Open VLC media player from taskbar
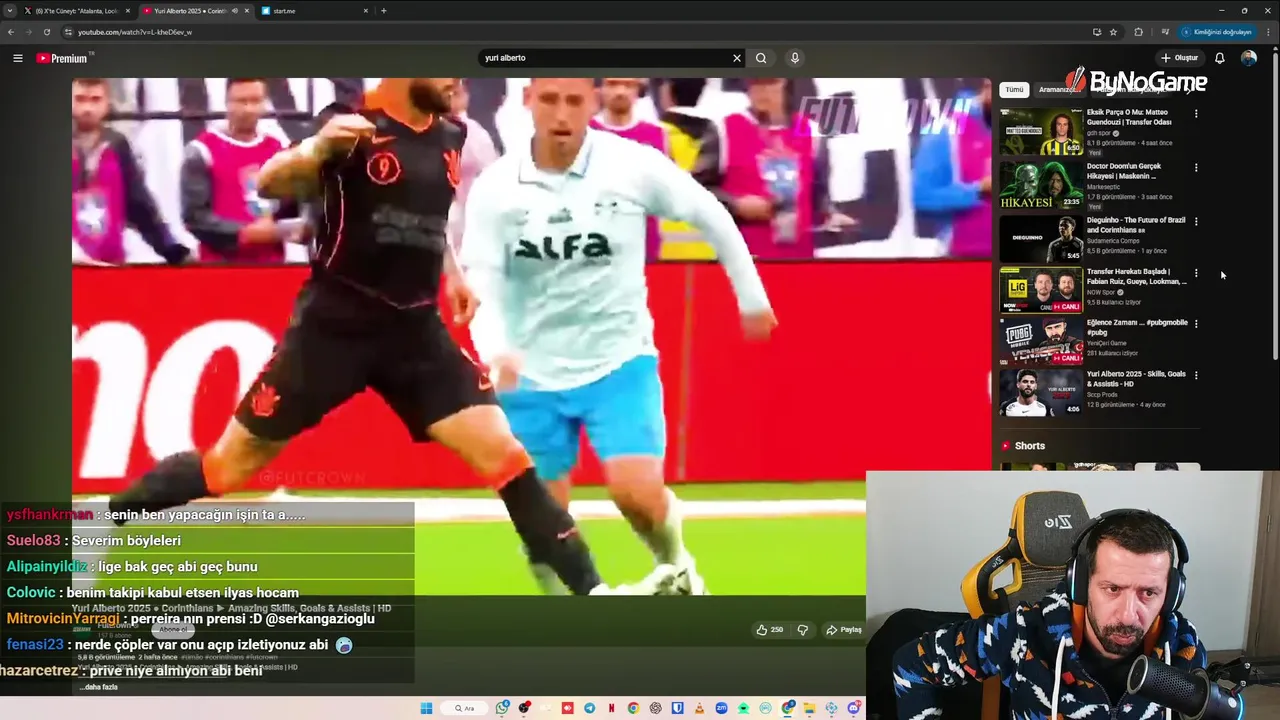The height and width of the screenshot is (720, 1280). click(699, 708)
